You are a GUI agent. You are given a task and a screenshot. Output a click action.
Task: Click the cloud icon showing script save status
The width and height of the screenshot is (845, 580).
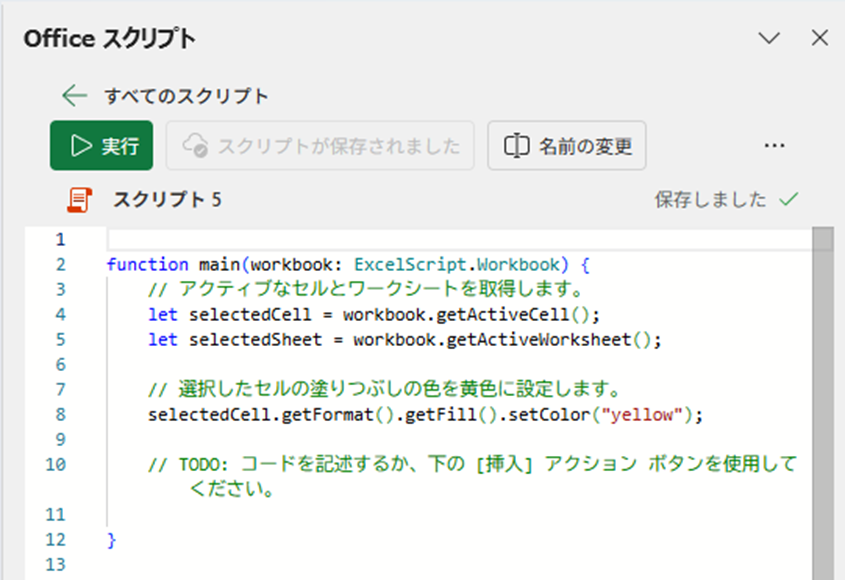point(196,146)
